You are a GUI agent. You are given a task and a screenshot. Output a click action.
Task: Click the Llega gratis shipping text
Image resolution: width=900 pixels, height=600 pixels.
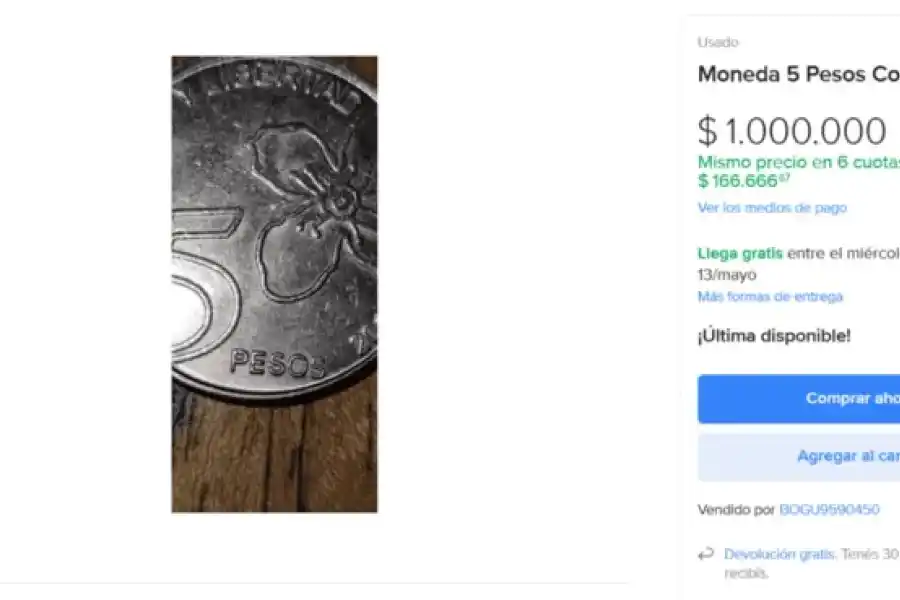(740, 254)
